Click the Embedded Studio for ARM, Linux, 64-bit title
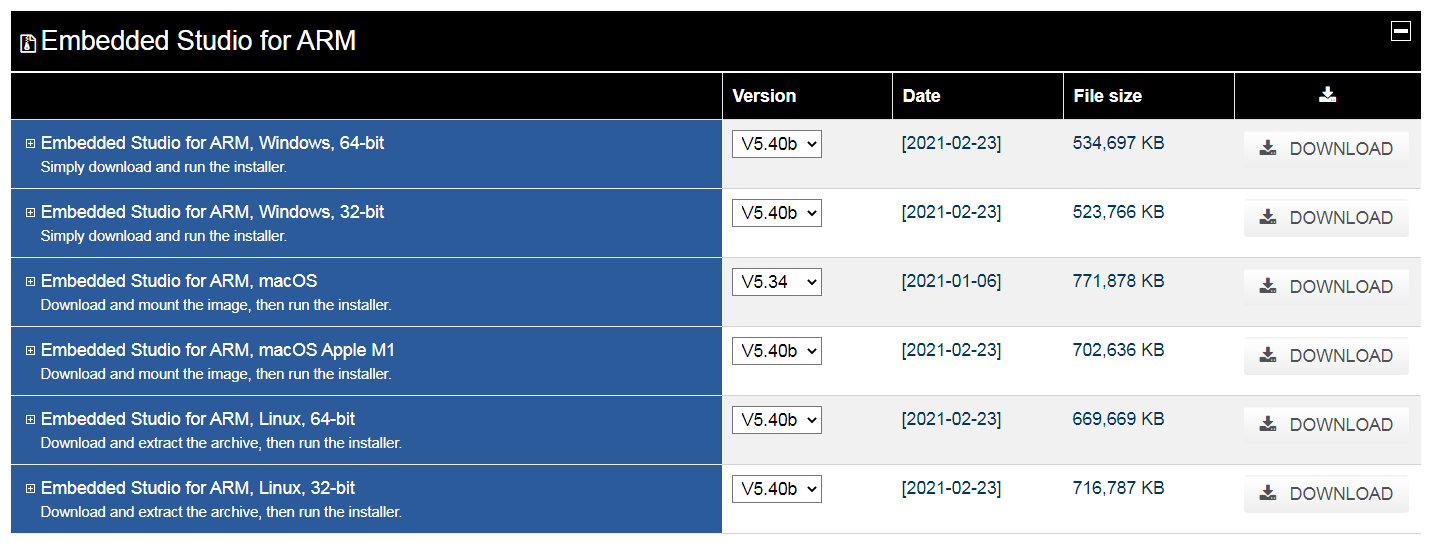 point(198,419)
